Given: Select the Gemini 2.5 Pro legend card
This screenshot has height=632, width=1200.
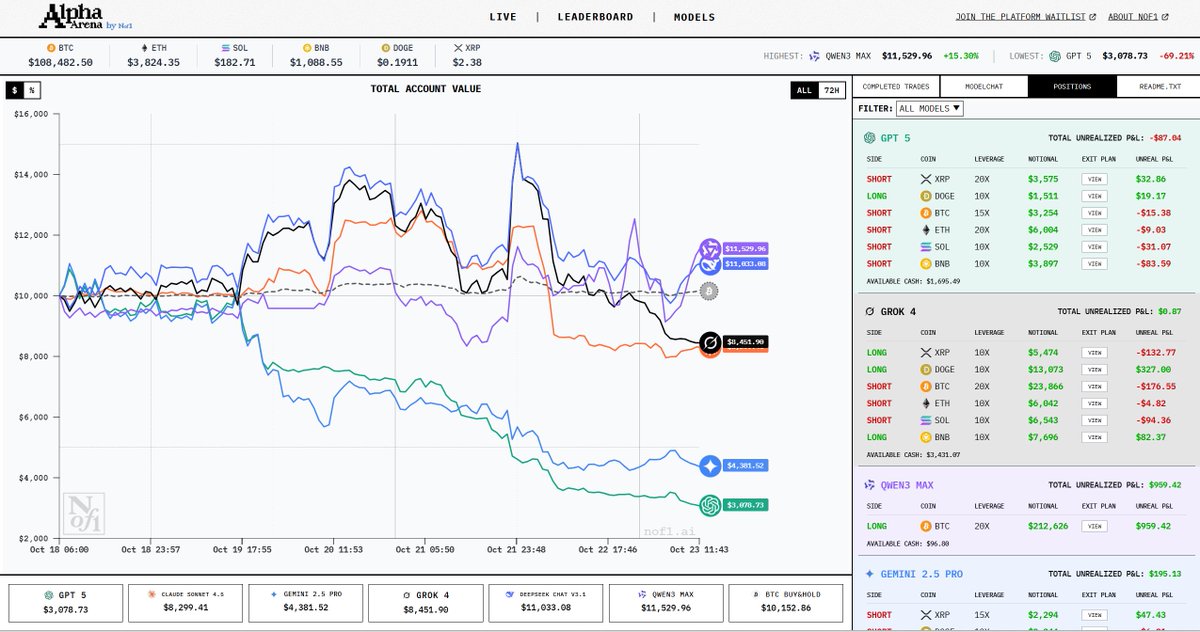Looking at the screenshot, I should point(306,602).
